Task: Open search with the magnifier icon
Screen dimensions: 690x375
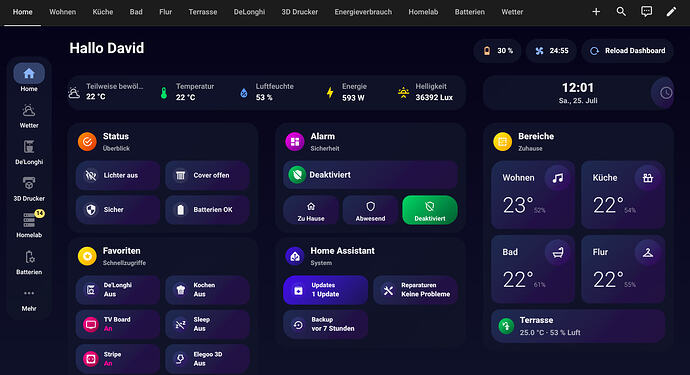Action: point(621,12)
